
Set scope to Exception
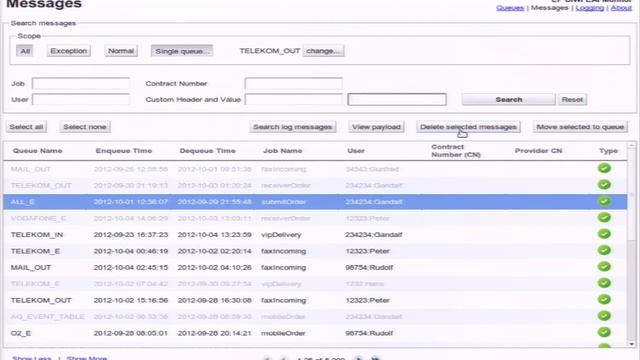point(69,51)
